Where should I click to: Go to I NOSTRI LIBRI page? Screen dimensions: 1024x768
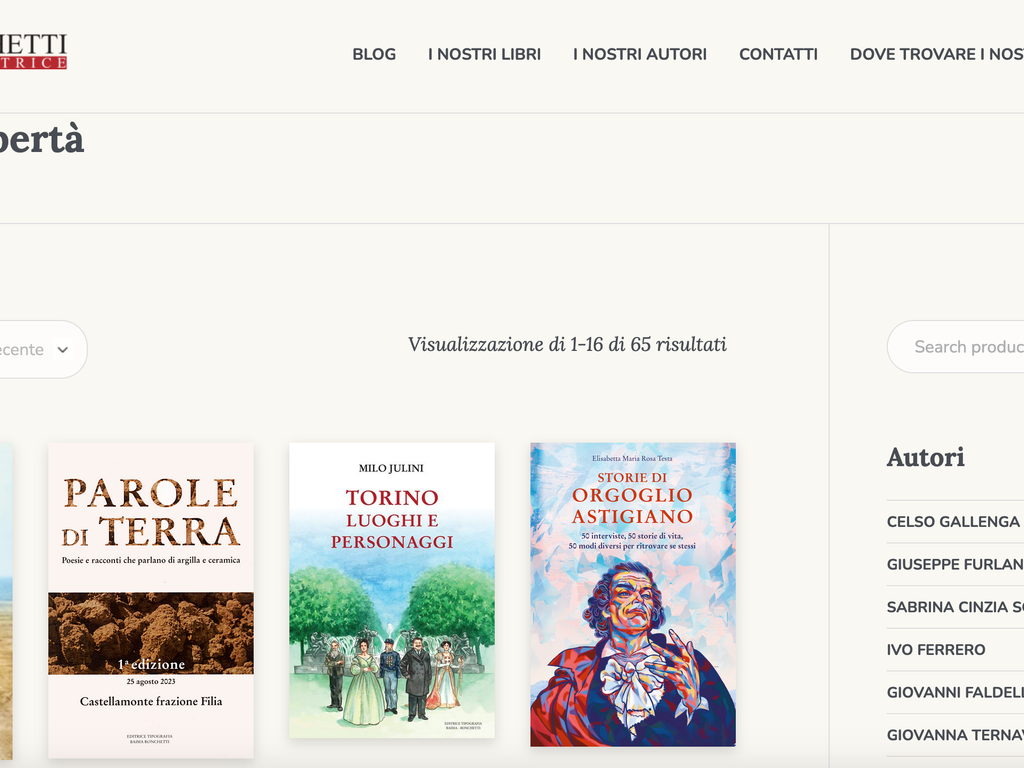[x=485, y=54]
